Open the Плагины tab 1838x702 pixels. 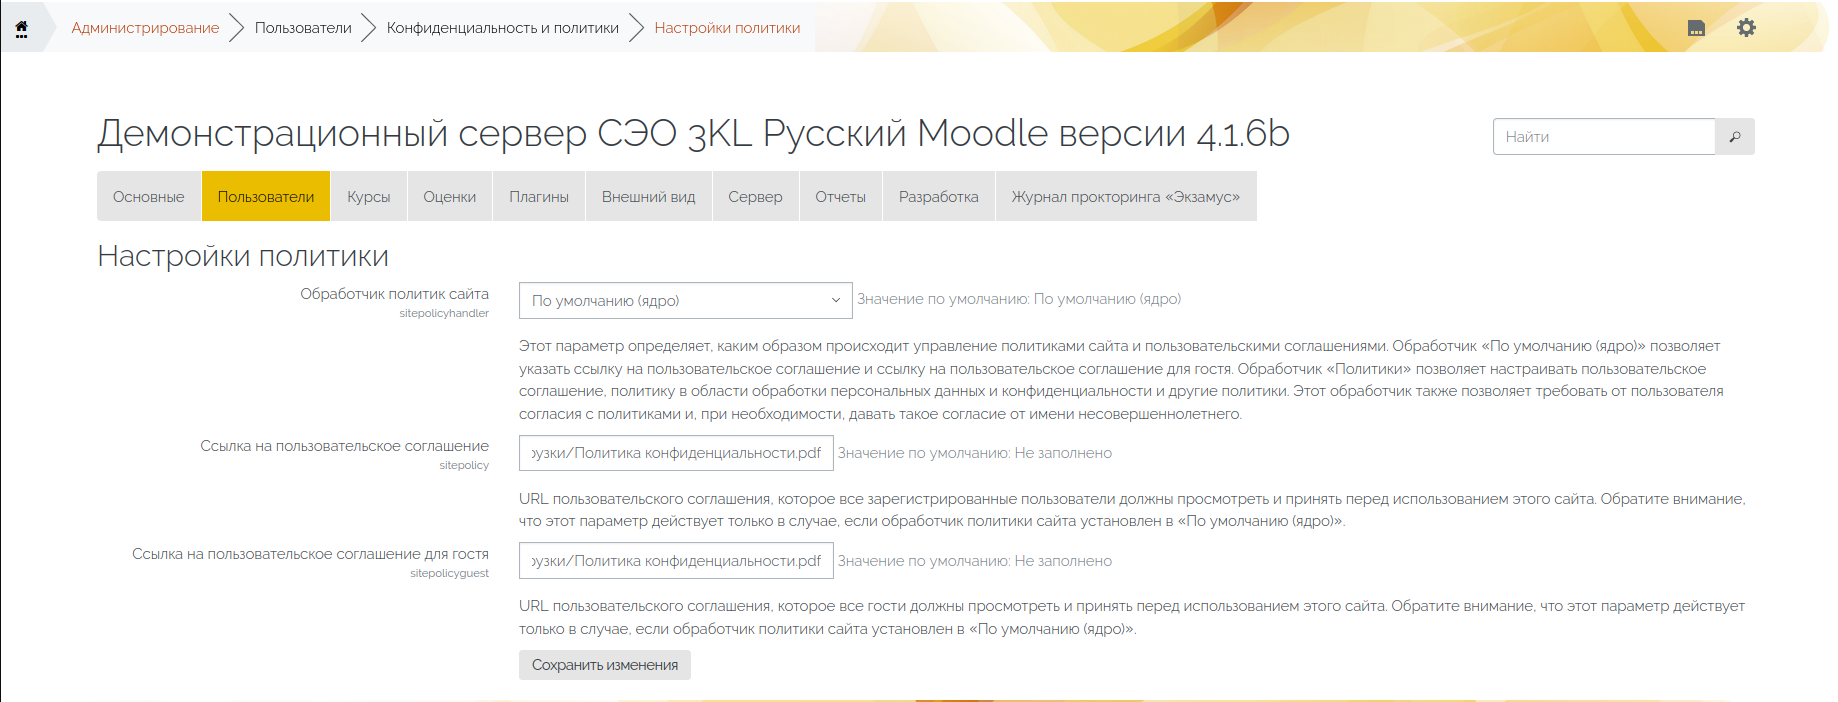539,196
